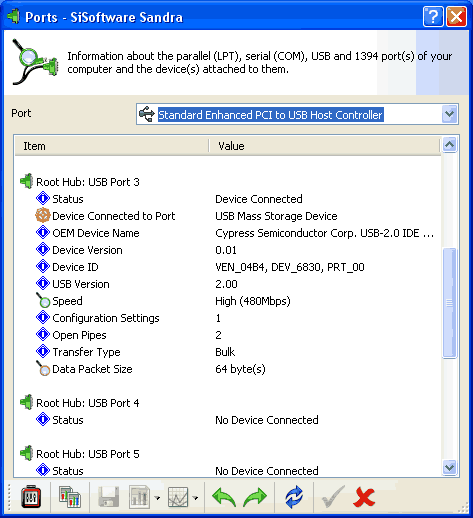
Task: Select the Device Connected to Port row
Action: pyautogui.click(x=228, y=216)
